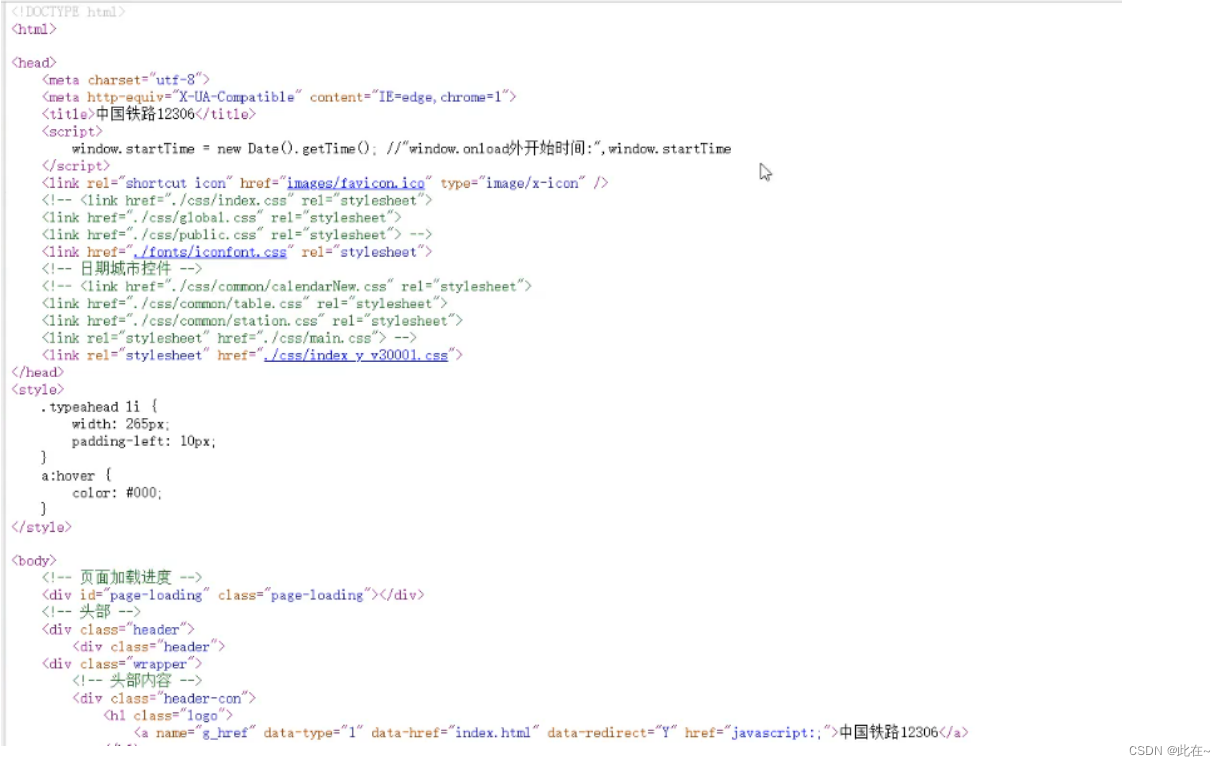
Task: Click the page-loading div line
Action: 233,595
